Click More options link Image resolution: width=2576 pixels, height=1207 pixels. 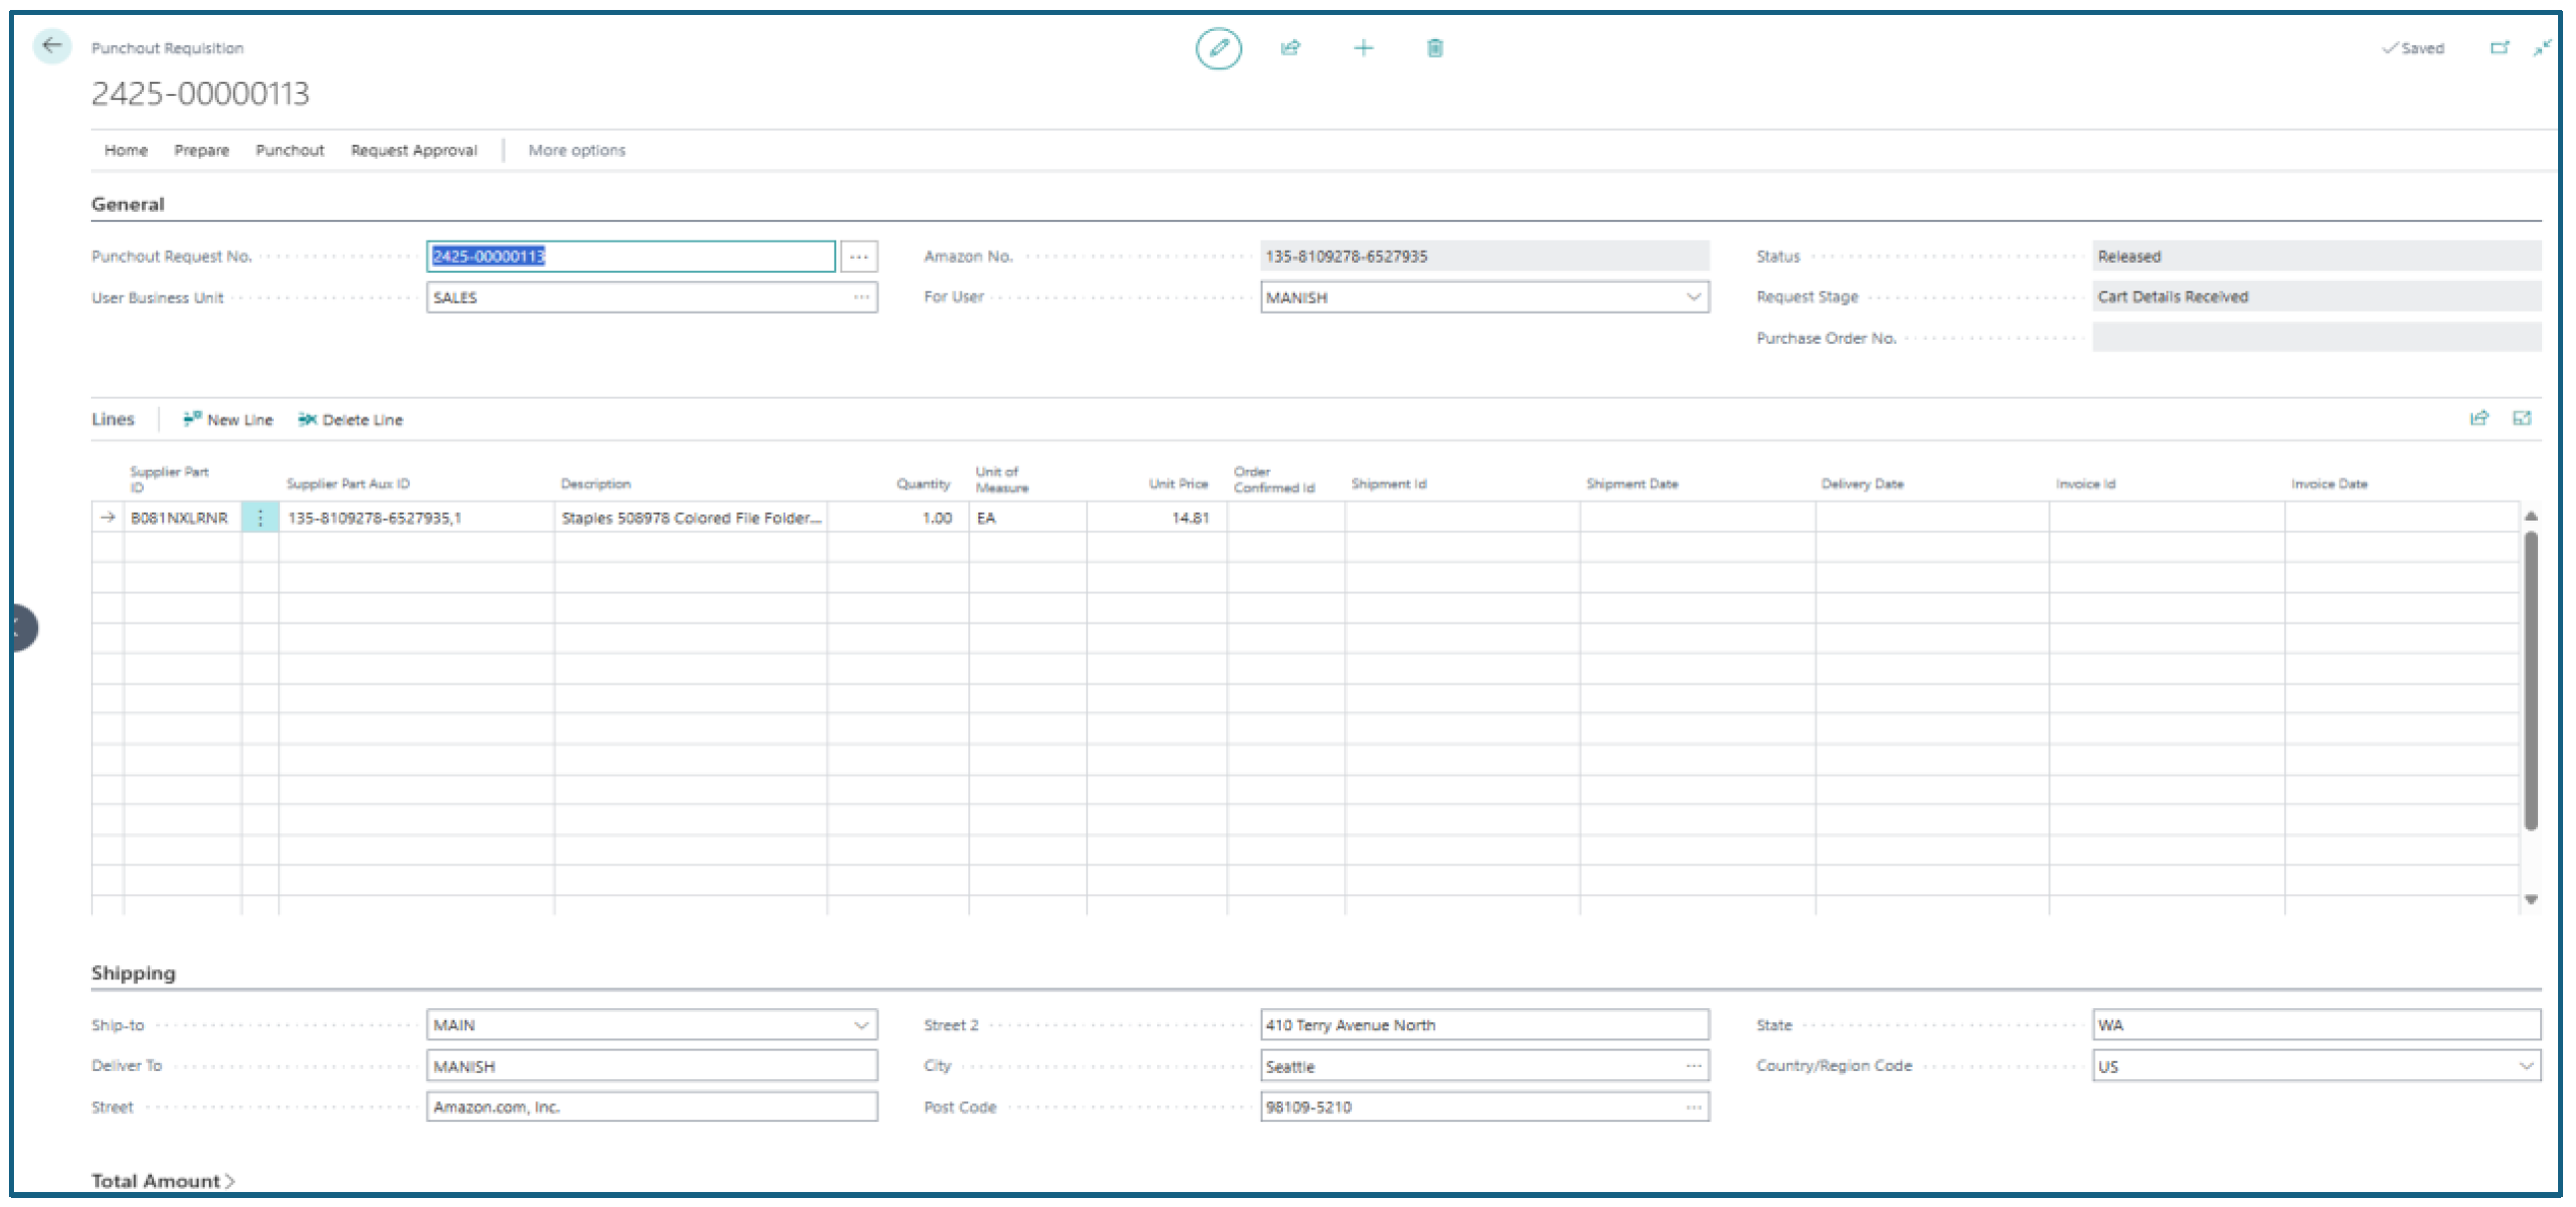tap(577, 150)
